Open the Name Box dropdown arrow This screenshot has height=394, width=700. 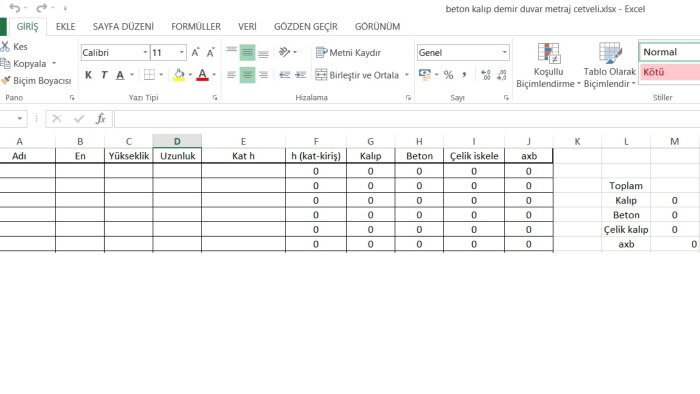(20, 118)
